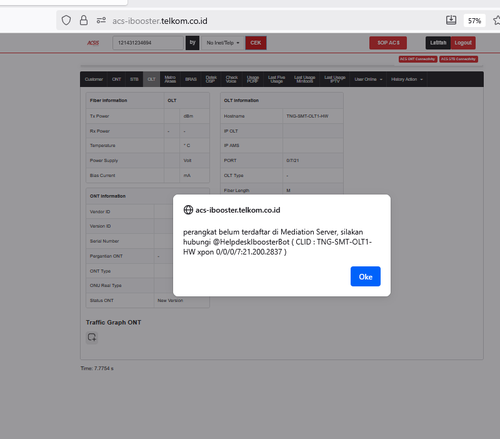Click the Rx Power row label
The width and height of the screenshot is (500, 439).
tap(100, 131)
